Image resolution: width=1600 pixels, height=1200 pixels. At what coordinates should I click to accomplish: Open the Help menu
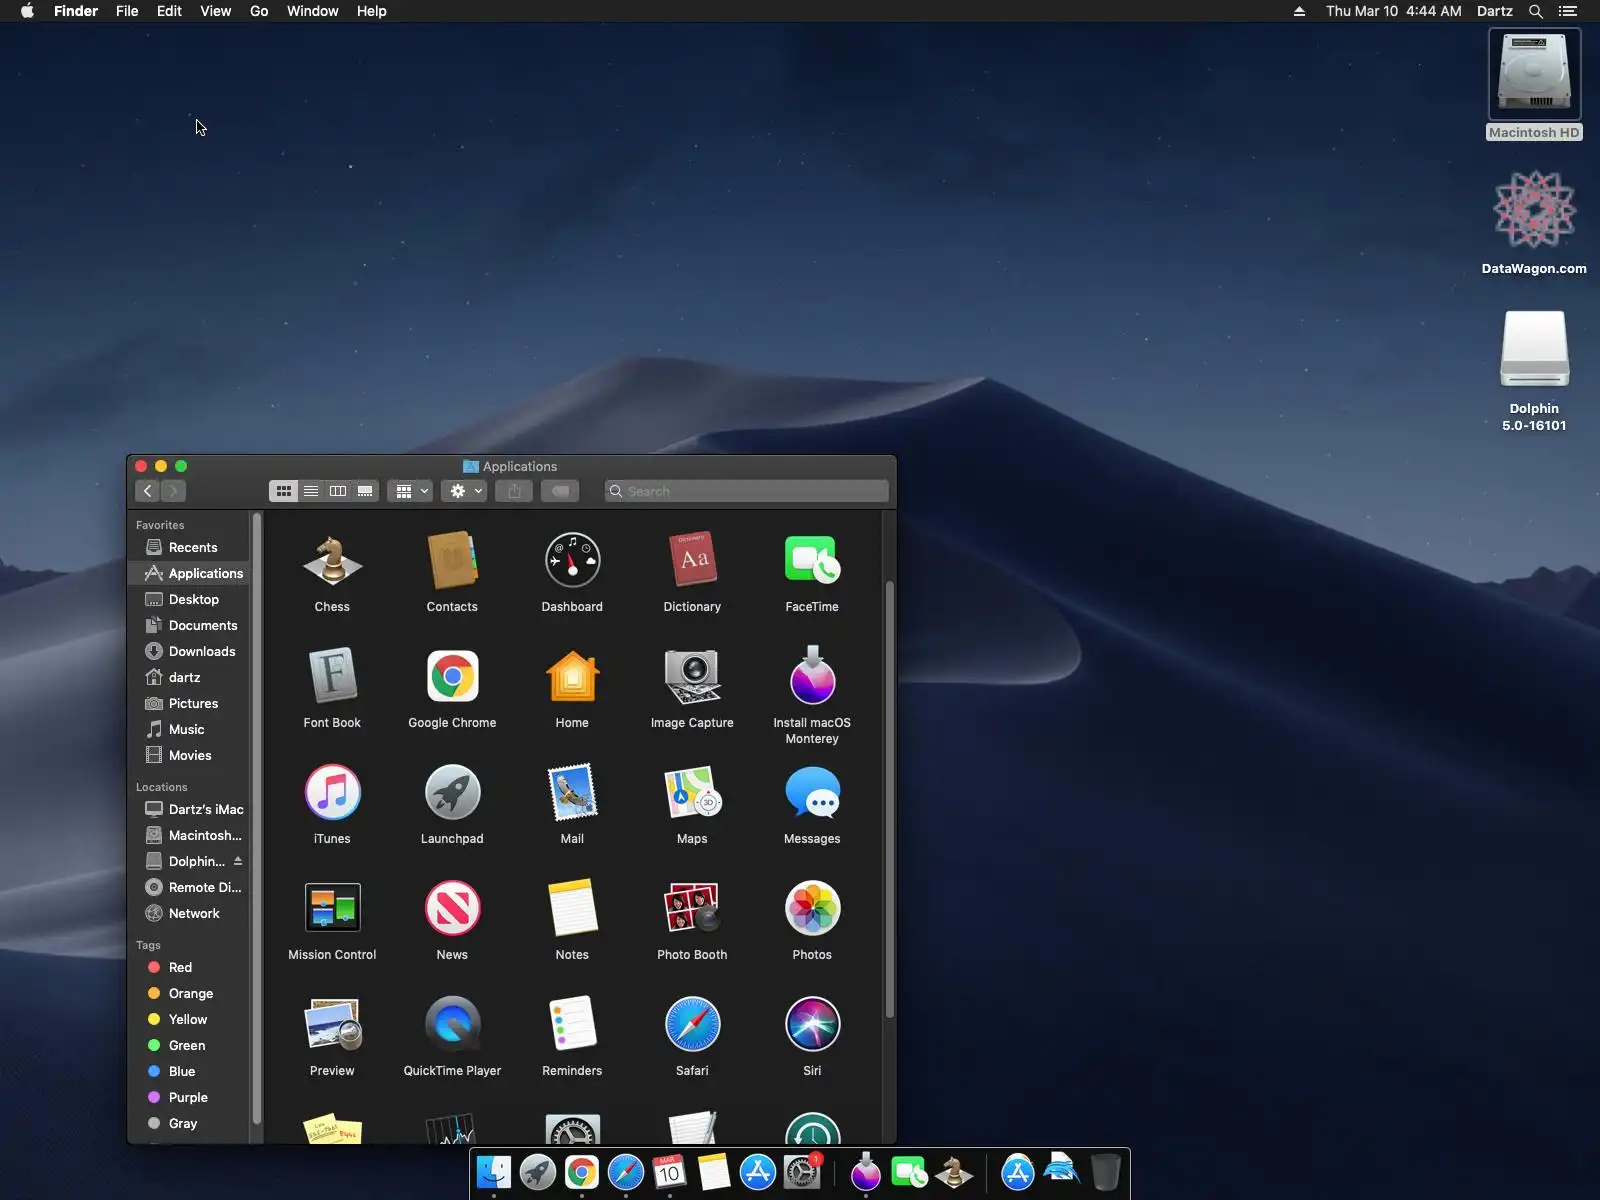[x=371, y=11]
